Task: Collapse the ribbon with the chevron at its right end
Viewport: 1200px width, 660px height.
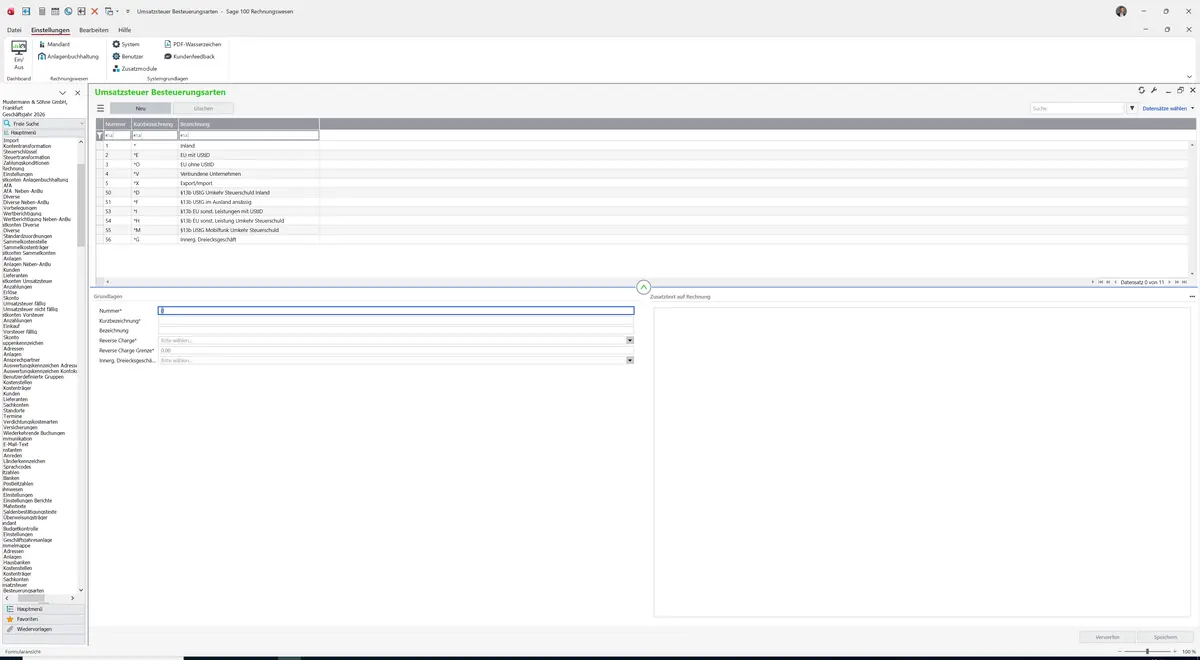Action: (1189, 77)
